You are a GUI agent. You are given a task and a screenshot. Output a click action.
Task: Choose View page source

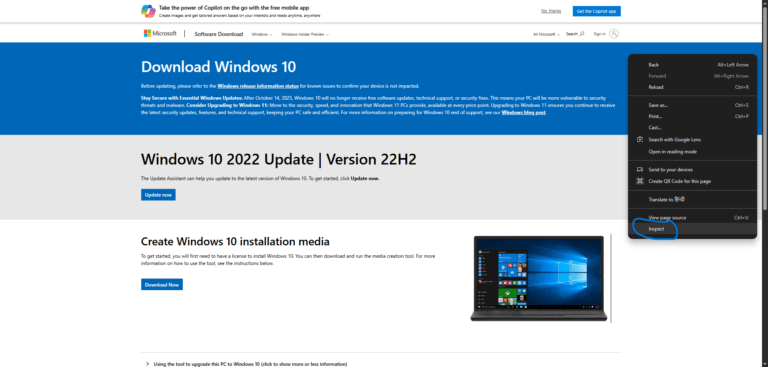point(692,218)
